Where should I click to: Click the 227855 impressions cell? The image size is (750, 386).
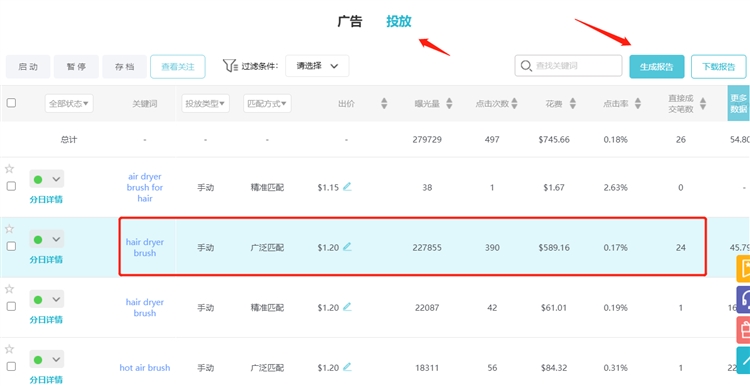click(x=427, y=248)
